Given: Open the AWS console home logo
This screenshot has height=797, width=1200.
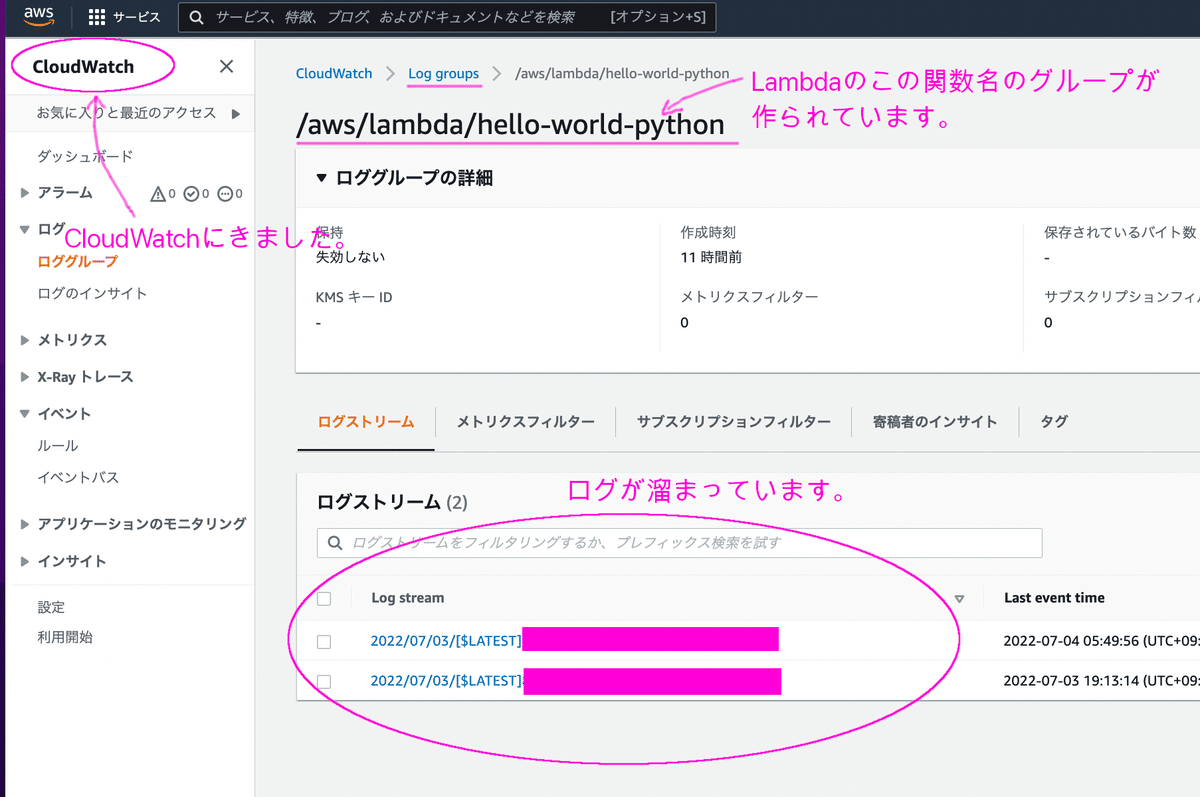Looking at the screenshot, I should 39,16.
